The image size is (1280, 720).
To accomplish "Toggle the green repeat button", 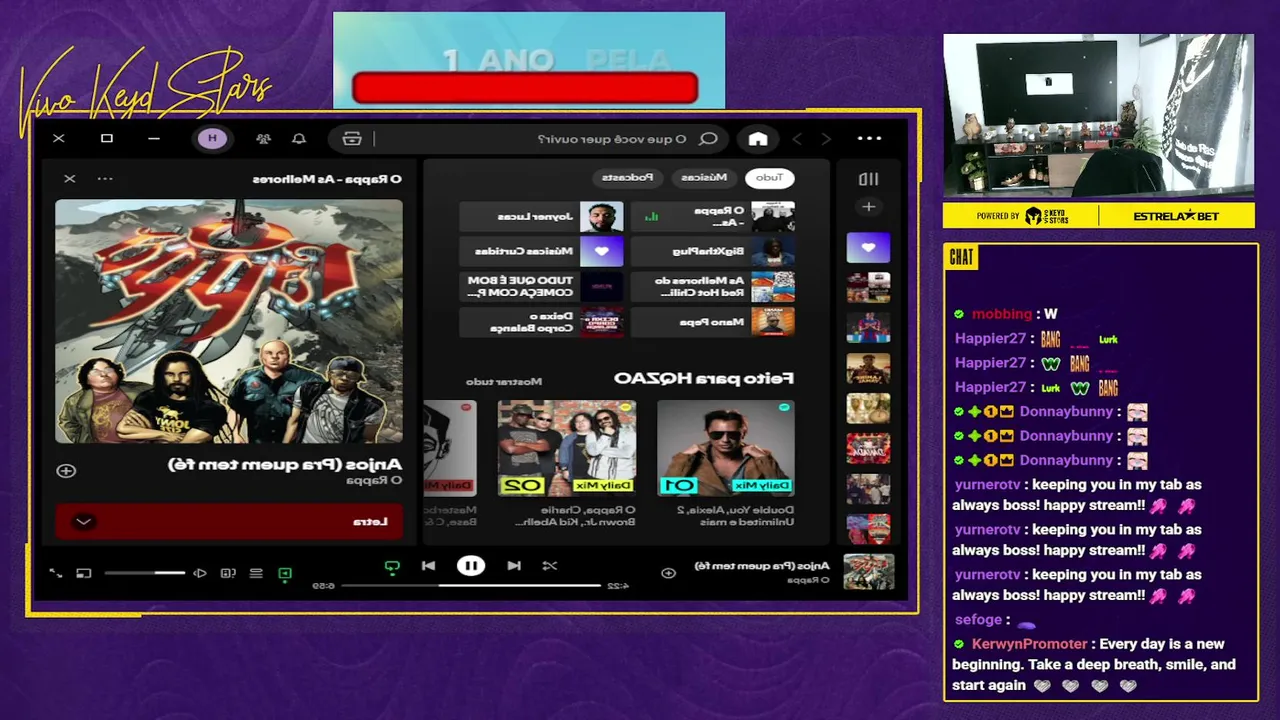I will point(392,567).
